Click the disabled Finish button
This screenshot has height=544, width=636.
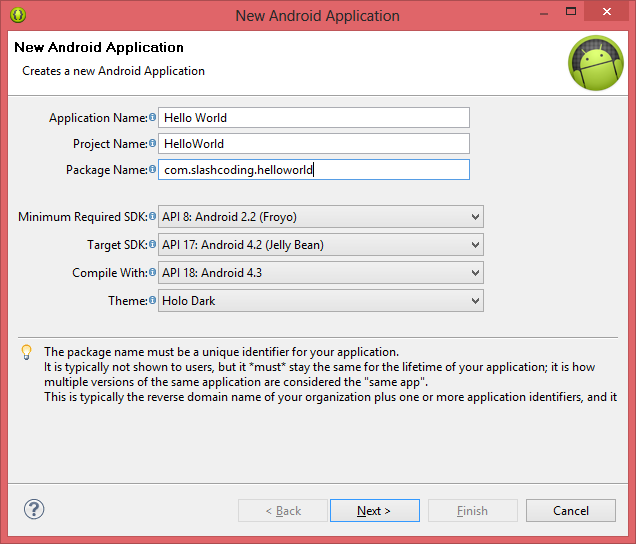[473, 510]
